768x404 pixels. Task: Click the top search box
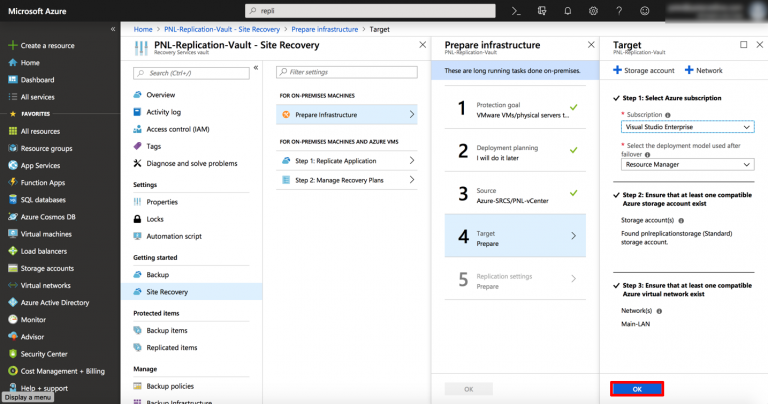tap(370, 11)
